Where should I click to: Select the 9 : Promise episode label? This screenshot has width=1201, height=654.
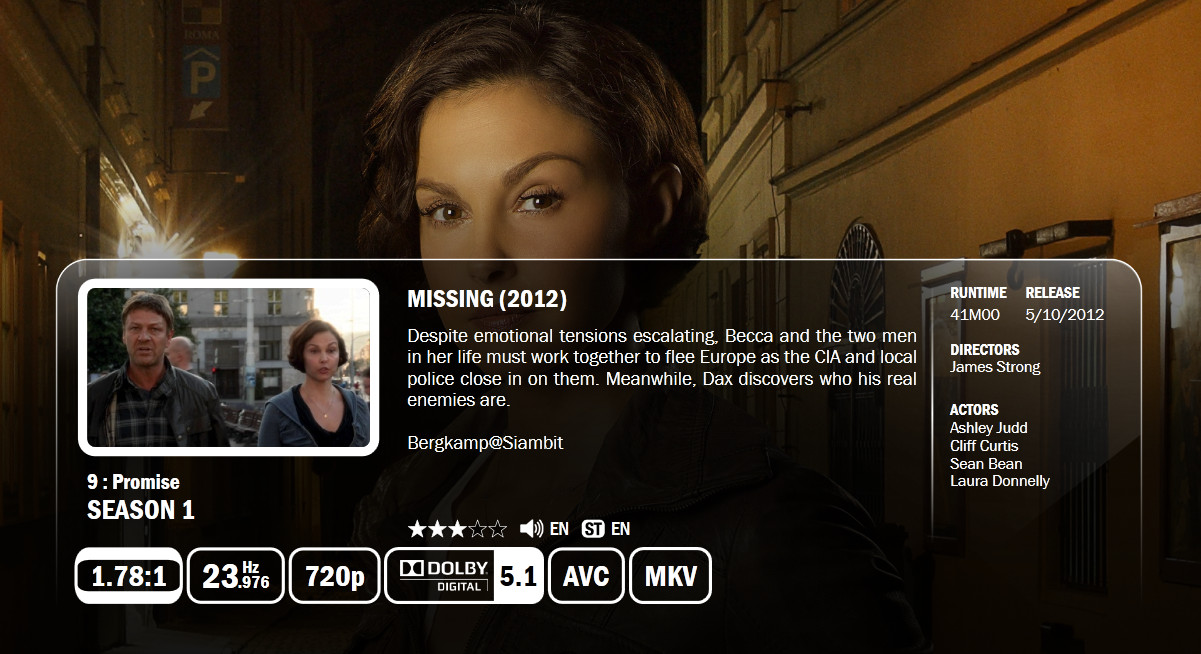click(x=133, y=483)
